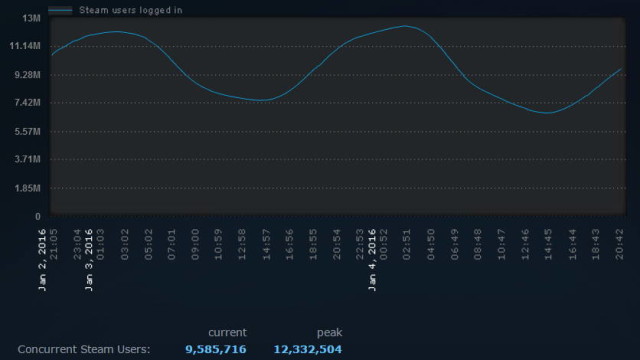Click the Jan 4, 2016 date label
640x360 pixels.
(x=372, y=260)
